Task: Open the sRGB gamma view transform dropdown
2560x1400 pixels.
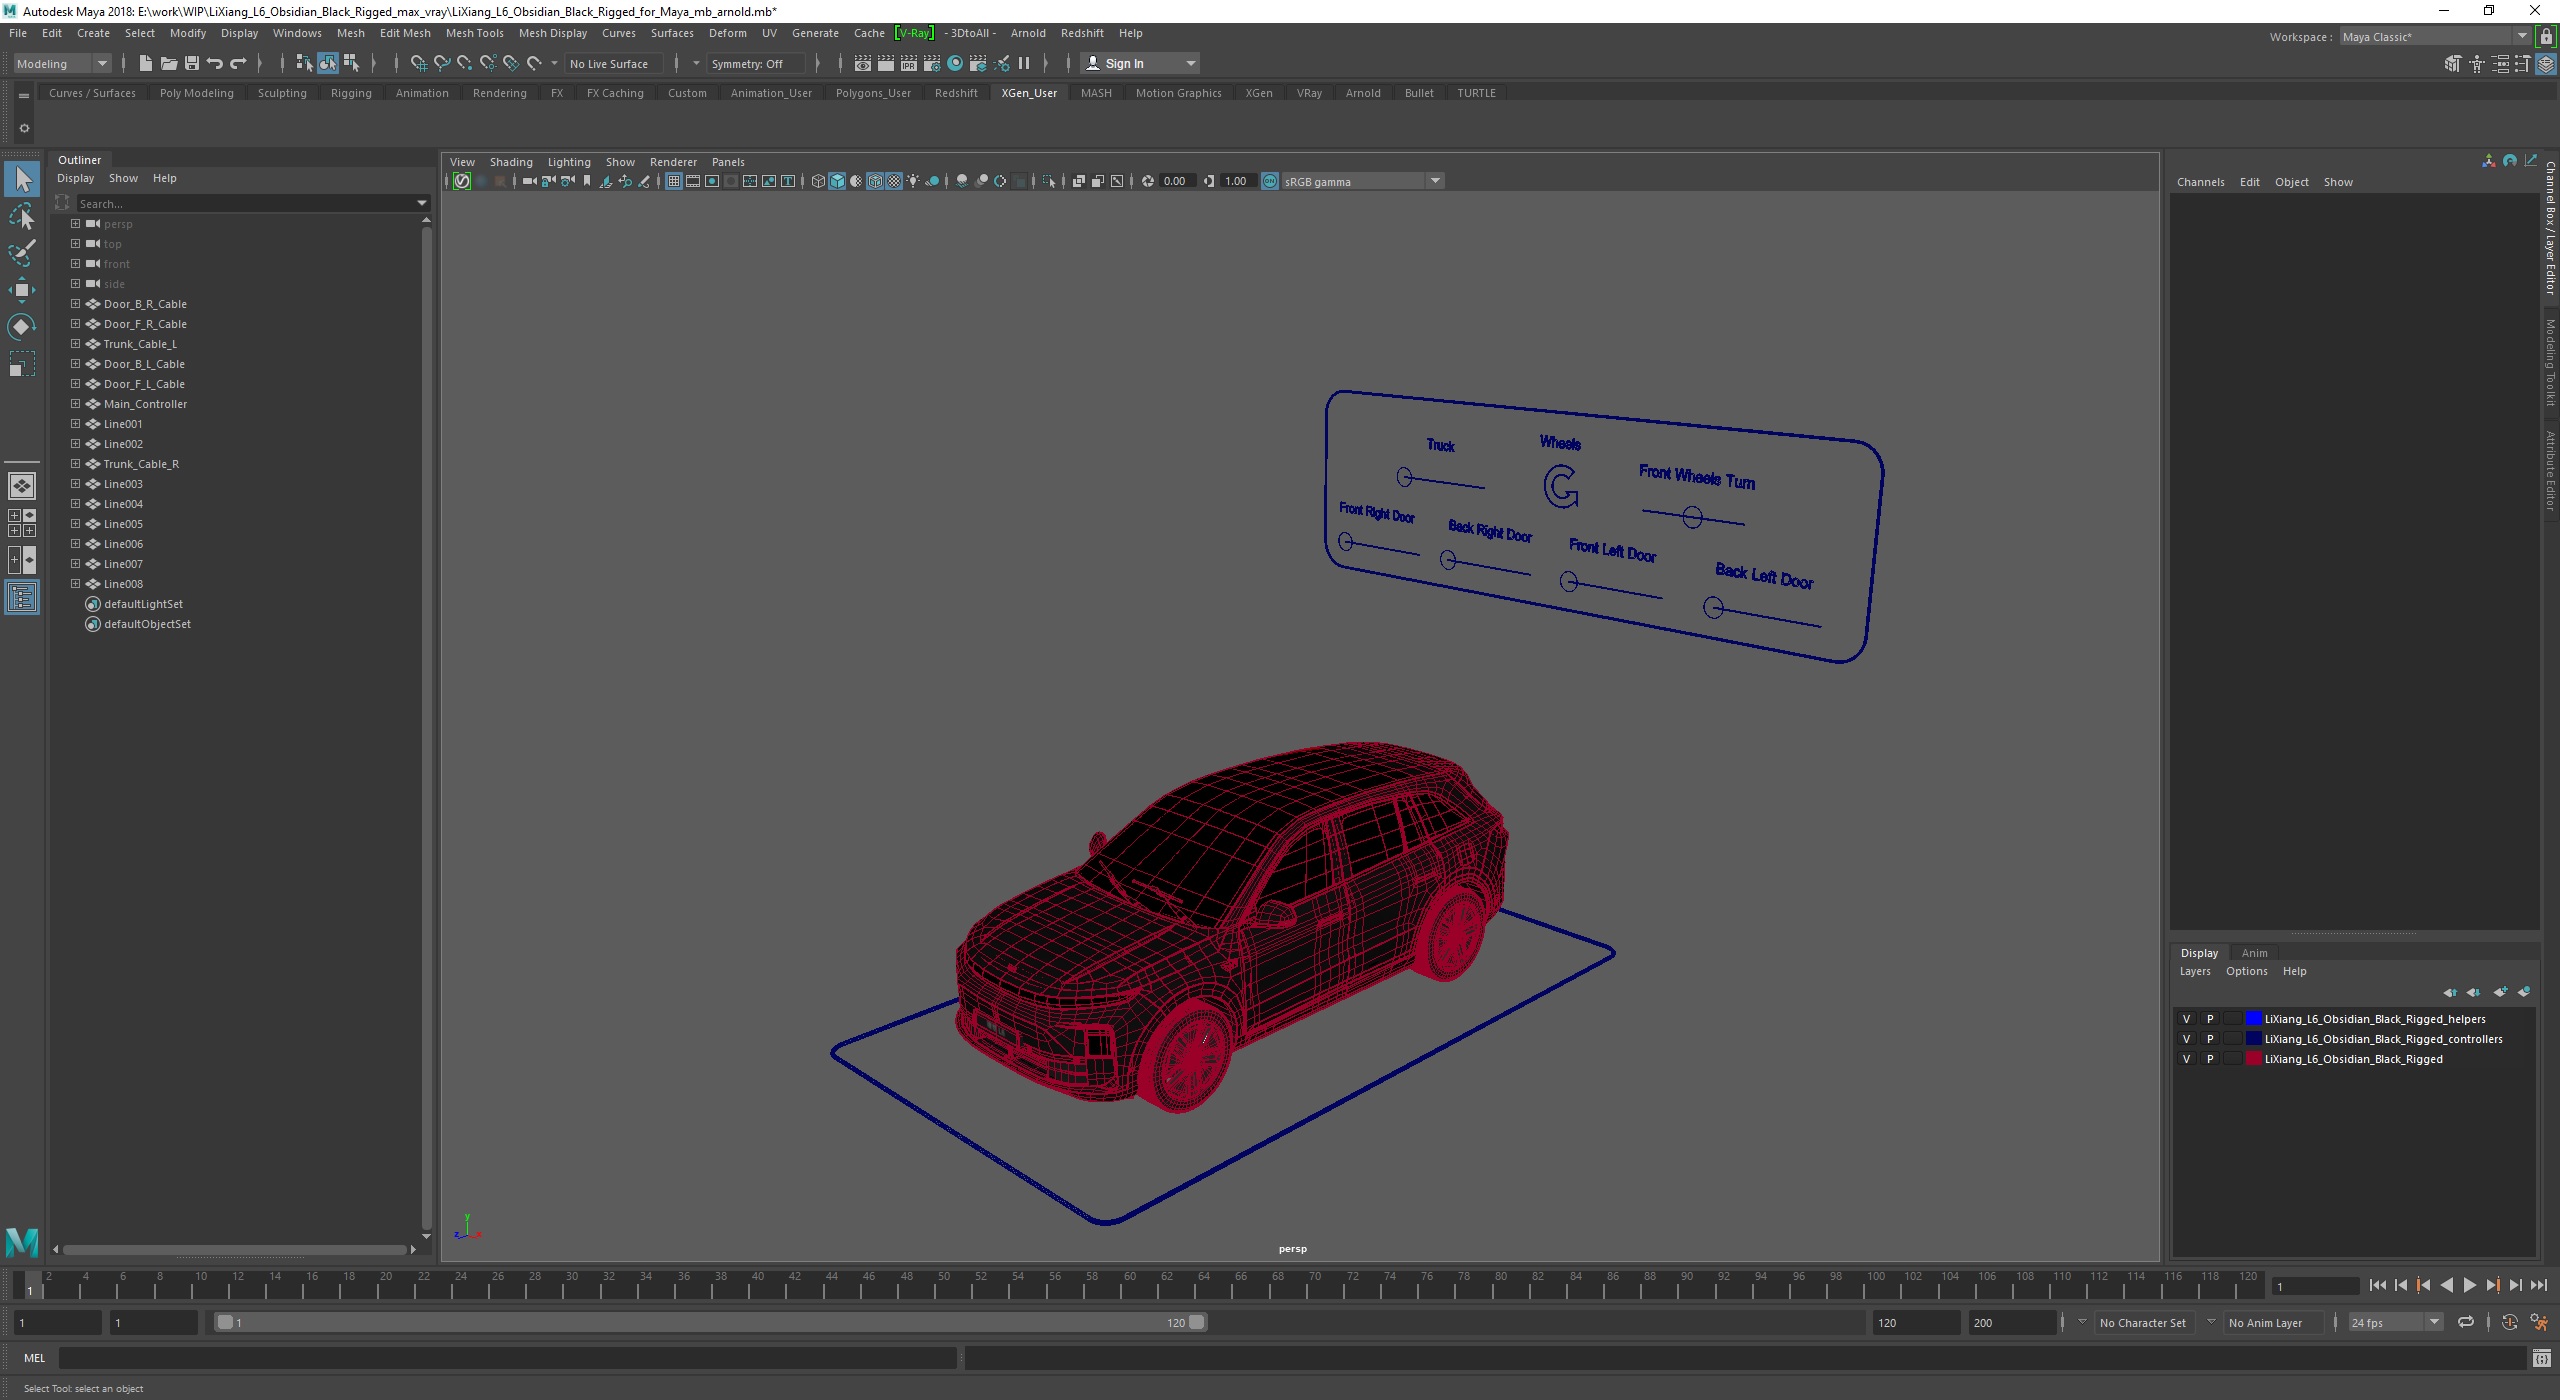Action: pyautogui.click(x=1362, y=181)
